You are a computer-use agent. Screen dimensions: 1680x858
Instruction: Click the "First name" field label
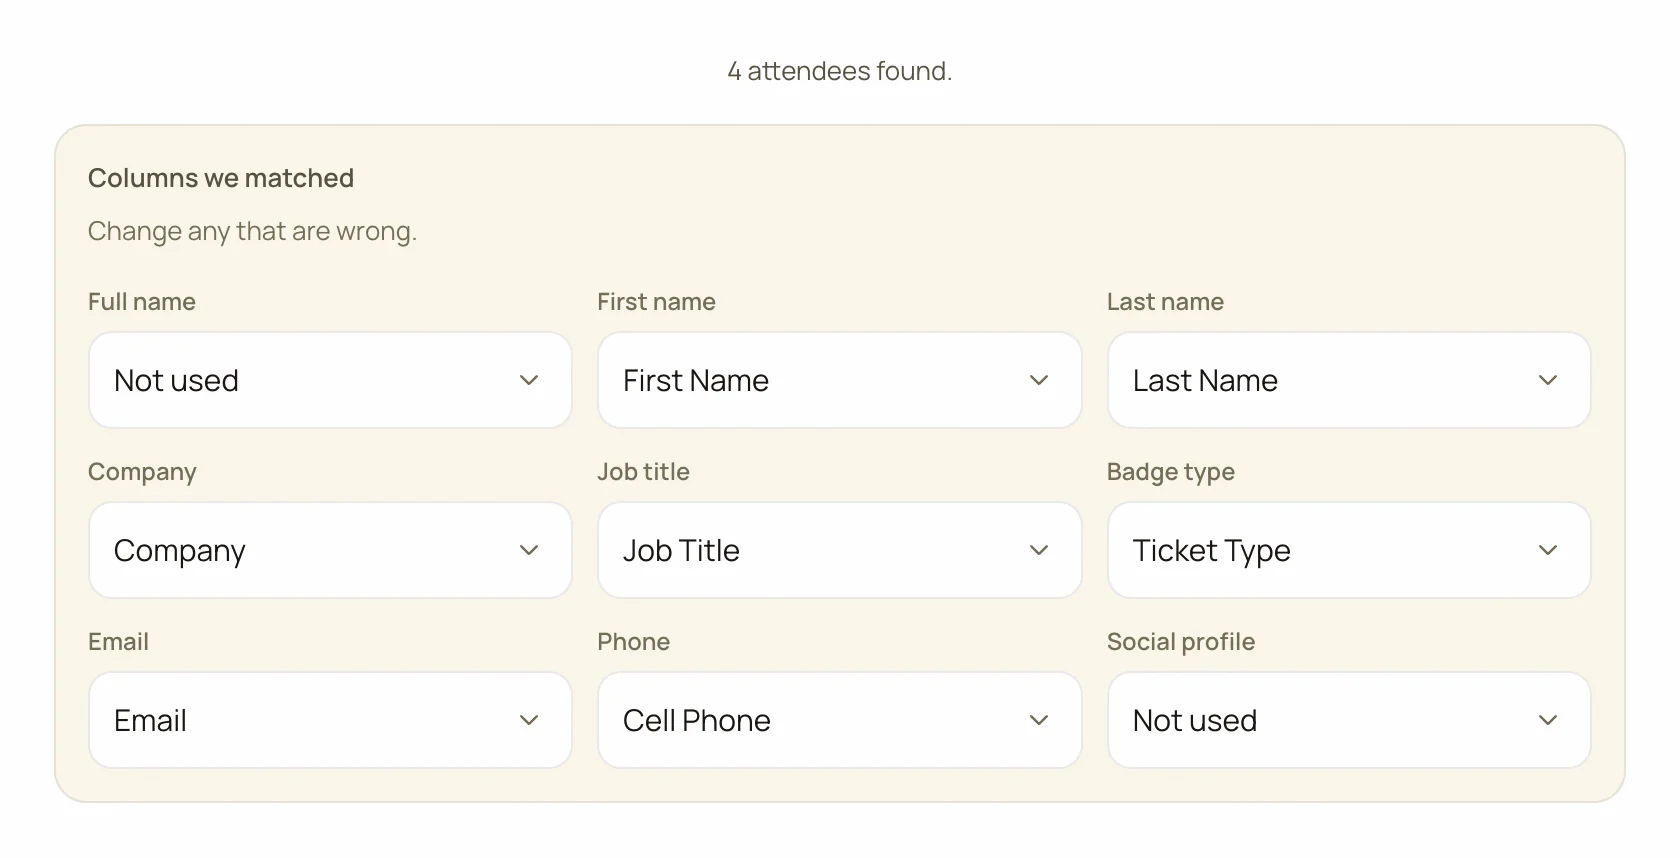(656, 302)
